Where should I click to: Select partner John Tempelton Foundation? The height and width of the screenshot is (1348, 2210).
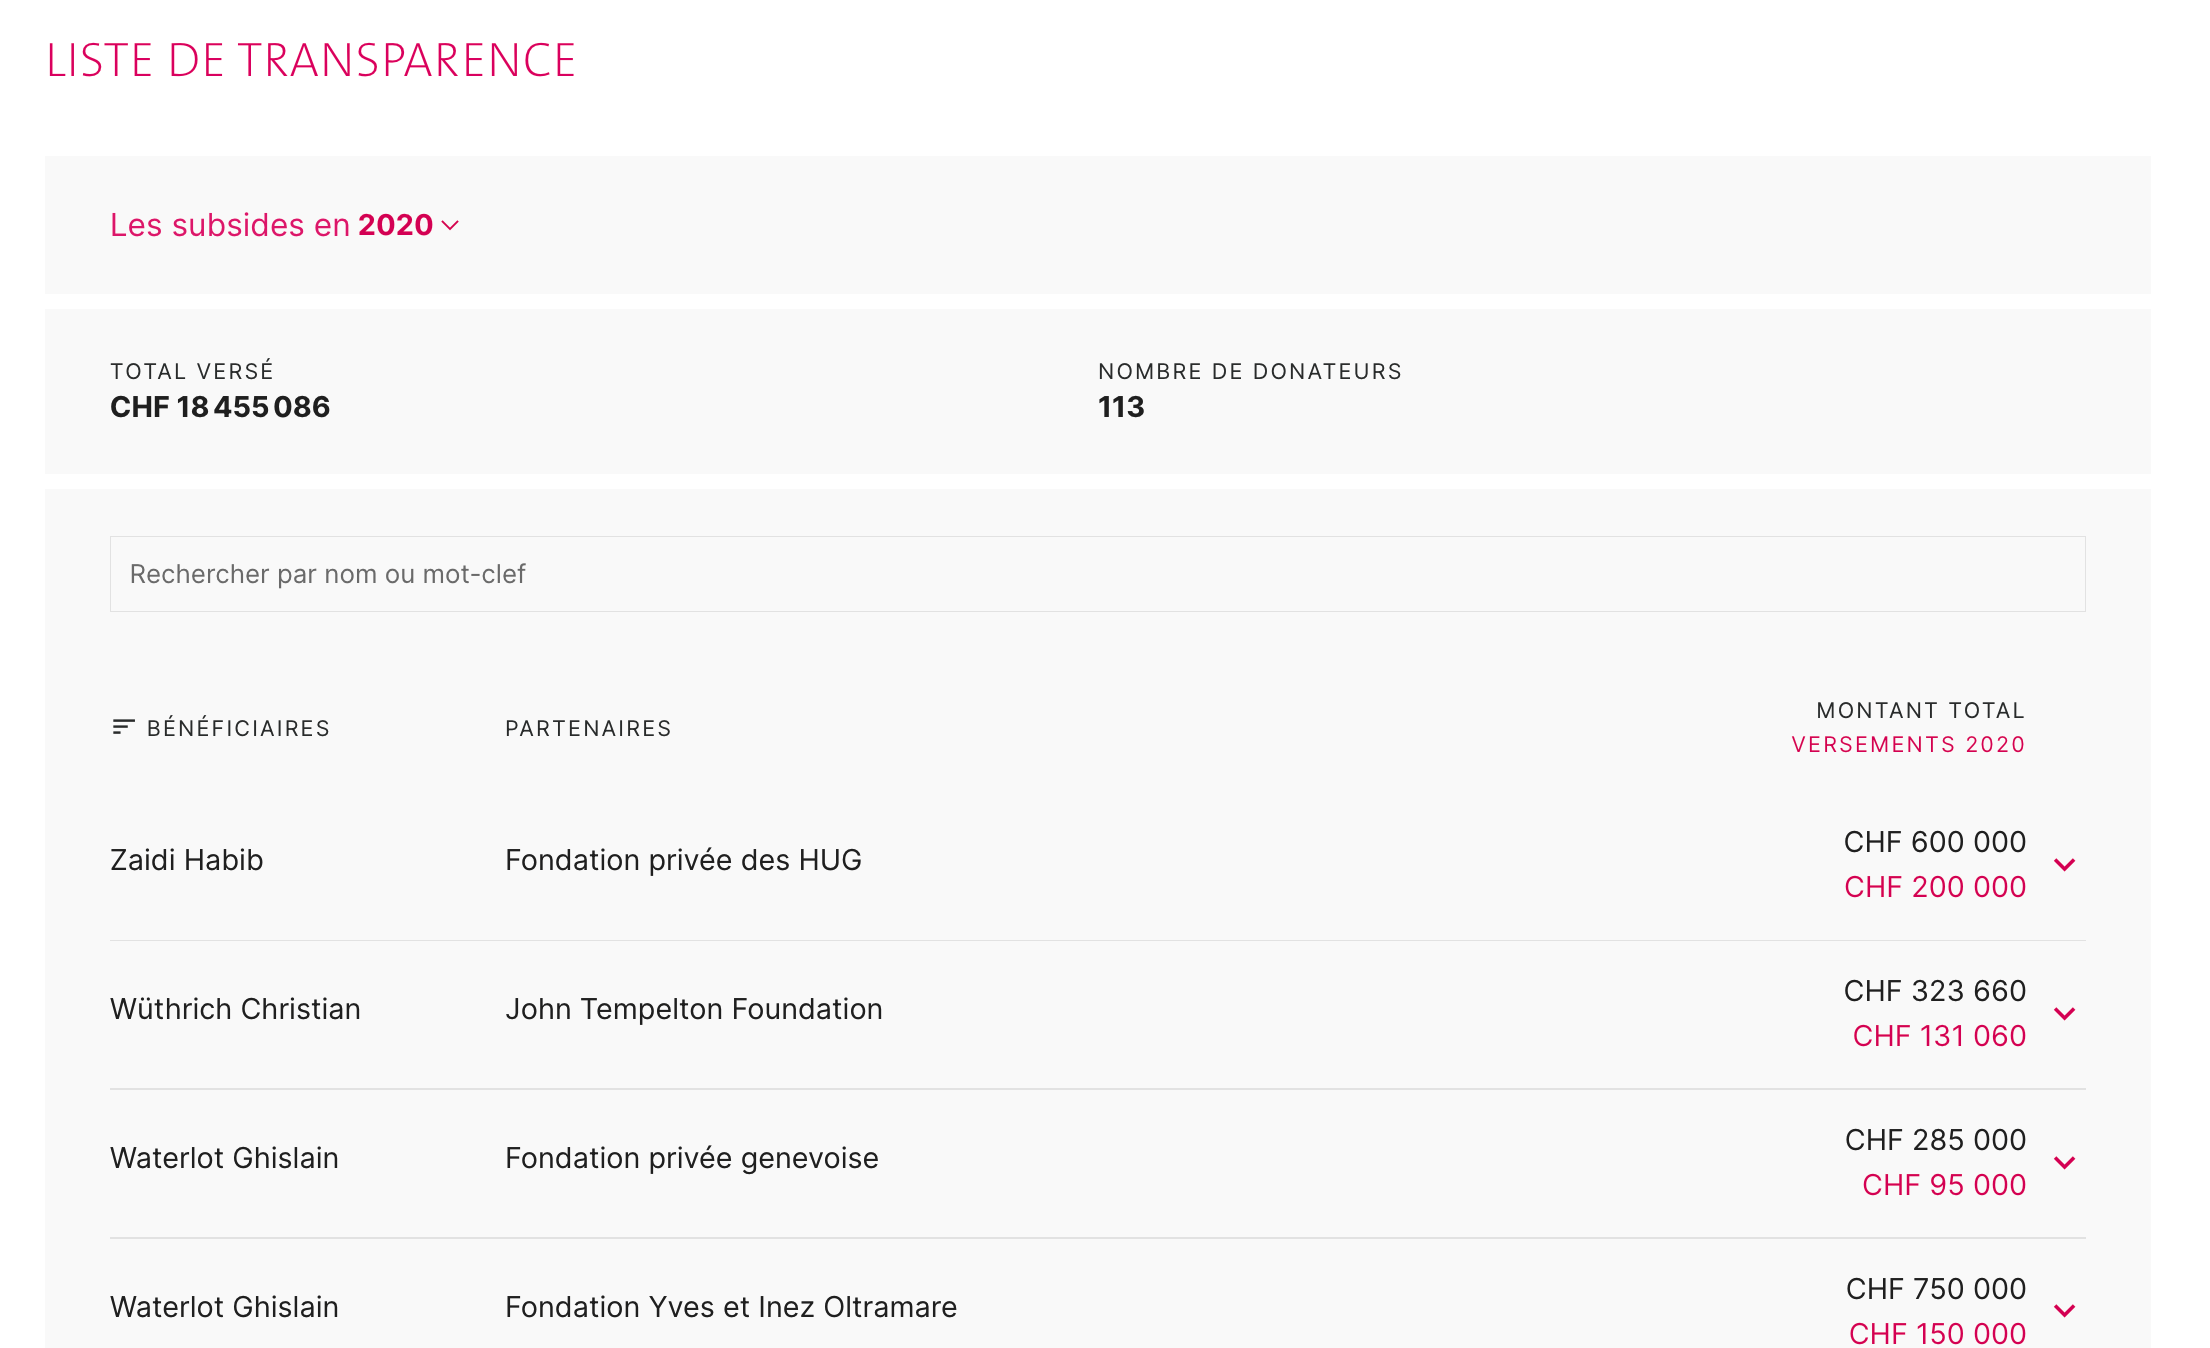click(x=693, y=1009)
